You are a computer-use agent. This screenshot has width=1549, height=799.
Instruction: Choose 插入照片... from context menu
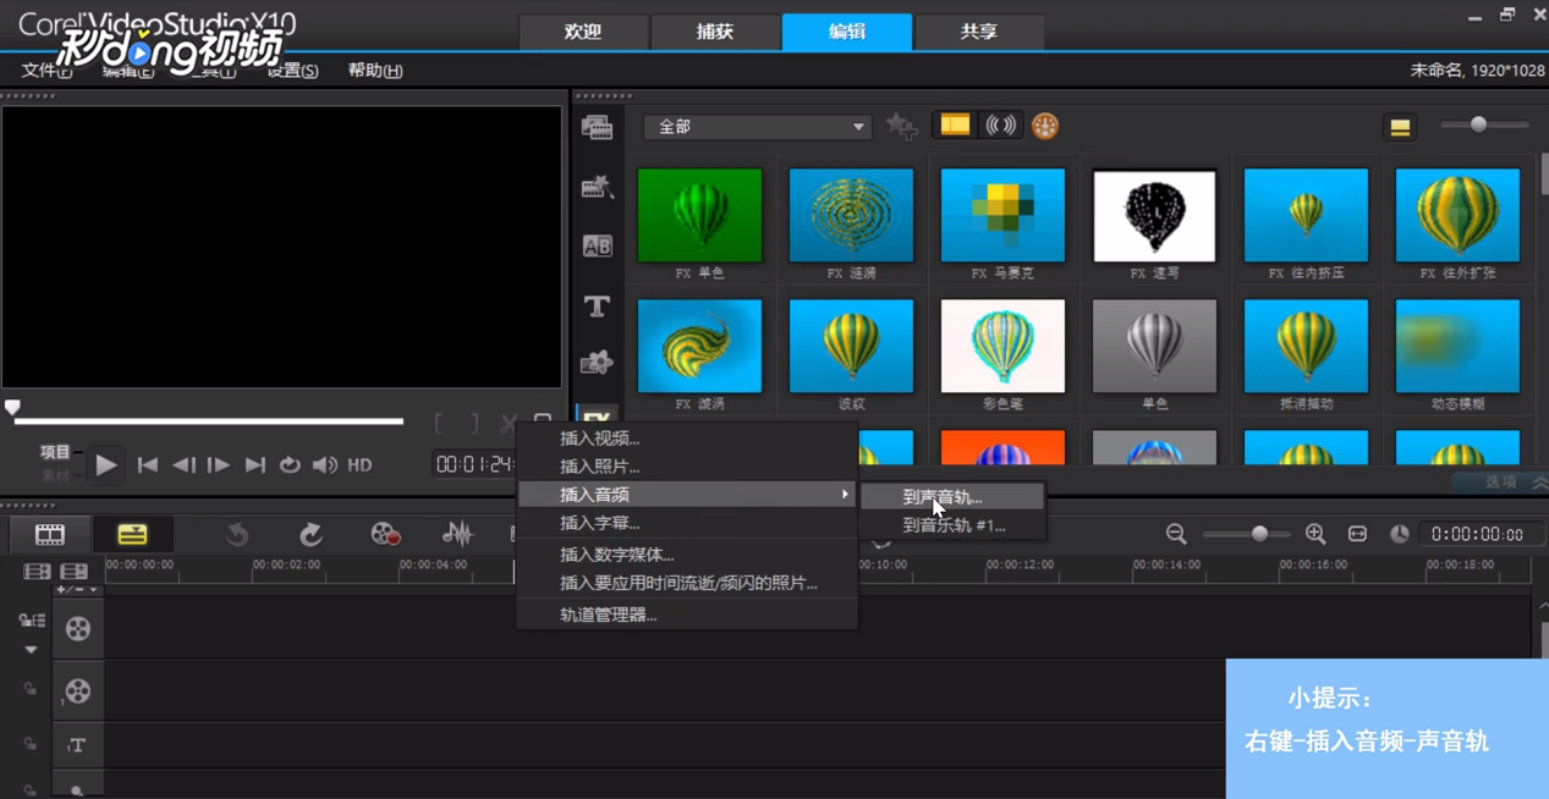687,466
